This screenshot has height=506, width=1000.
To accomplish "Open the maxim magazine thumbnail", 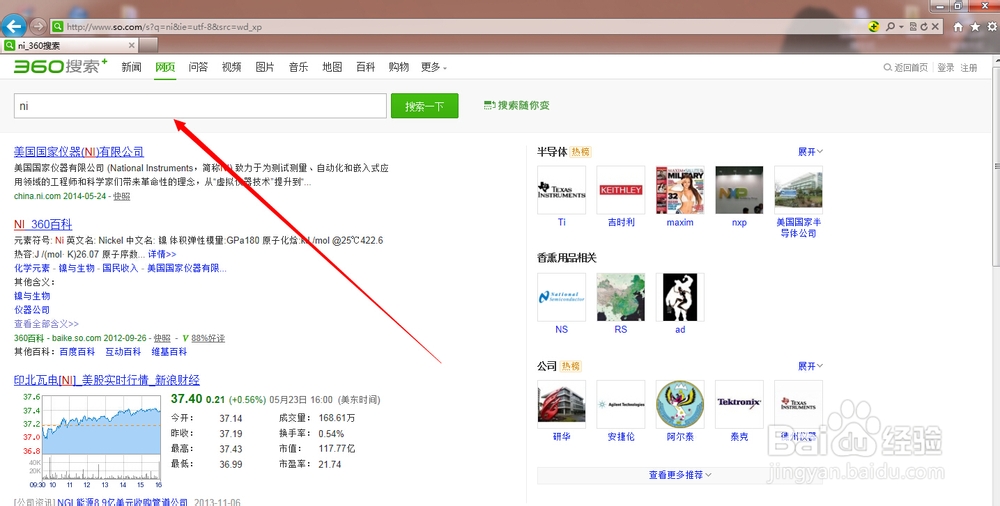I will coord(680,190).
